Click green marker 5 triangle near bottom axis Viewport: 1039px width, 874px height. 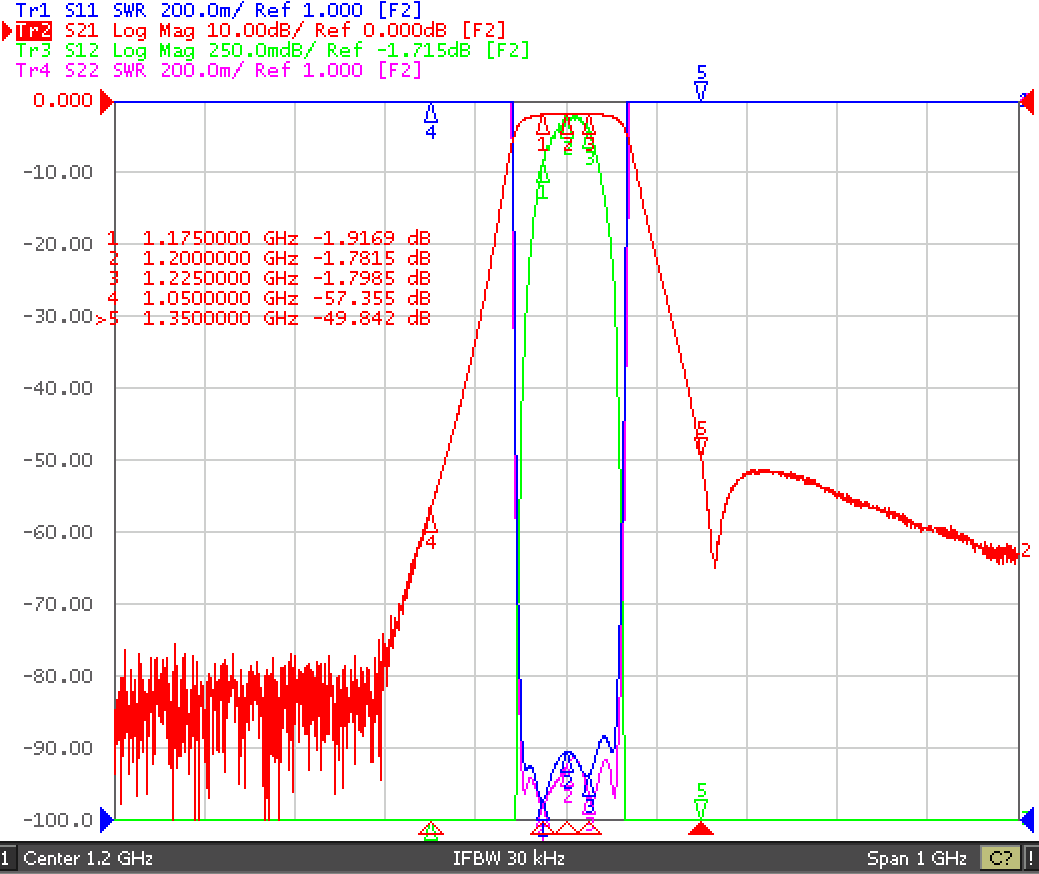pyautogui.click(x=701, y=809)
